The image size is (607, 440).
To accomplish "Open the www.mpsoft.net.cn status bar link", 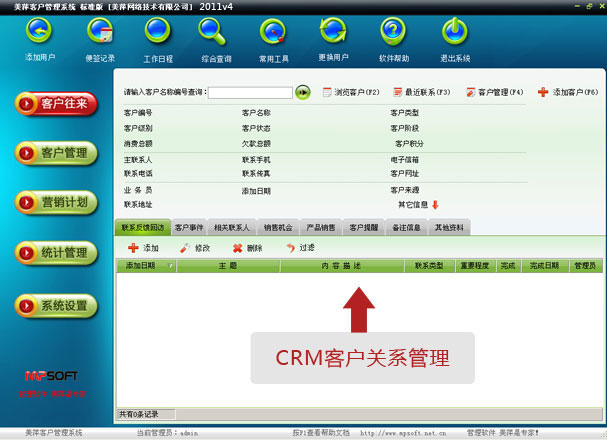I will tap(403, 433).
